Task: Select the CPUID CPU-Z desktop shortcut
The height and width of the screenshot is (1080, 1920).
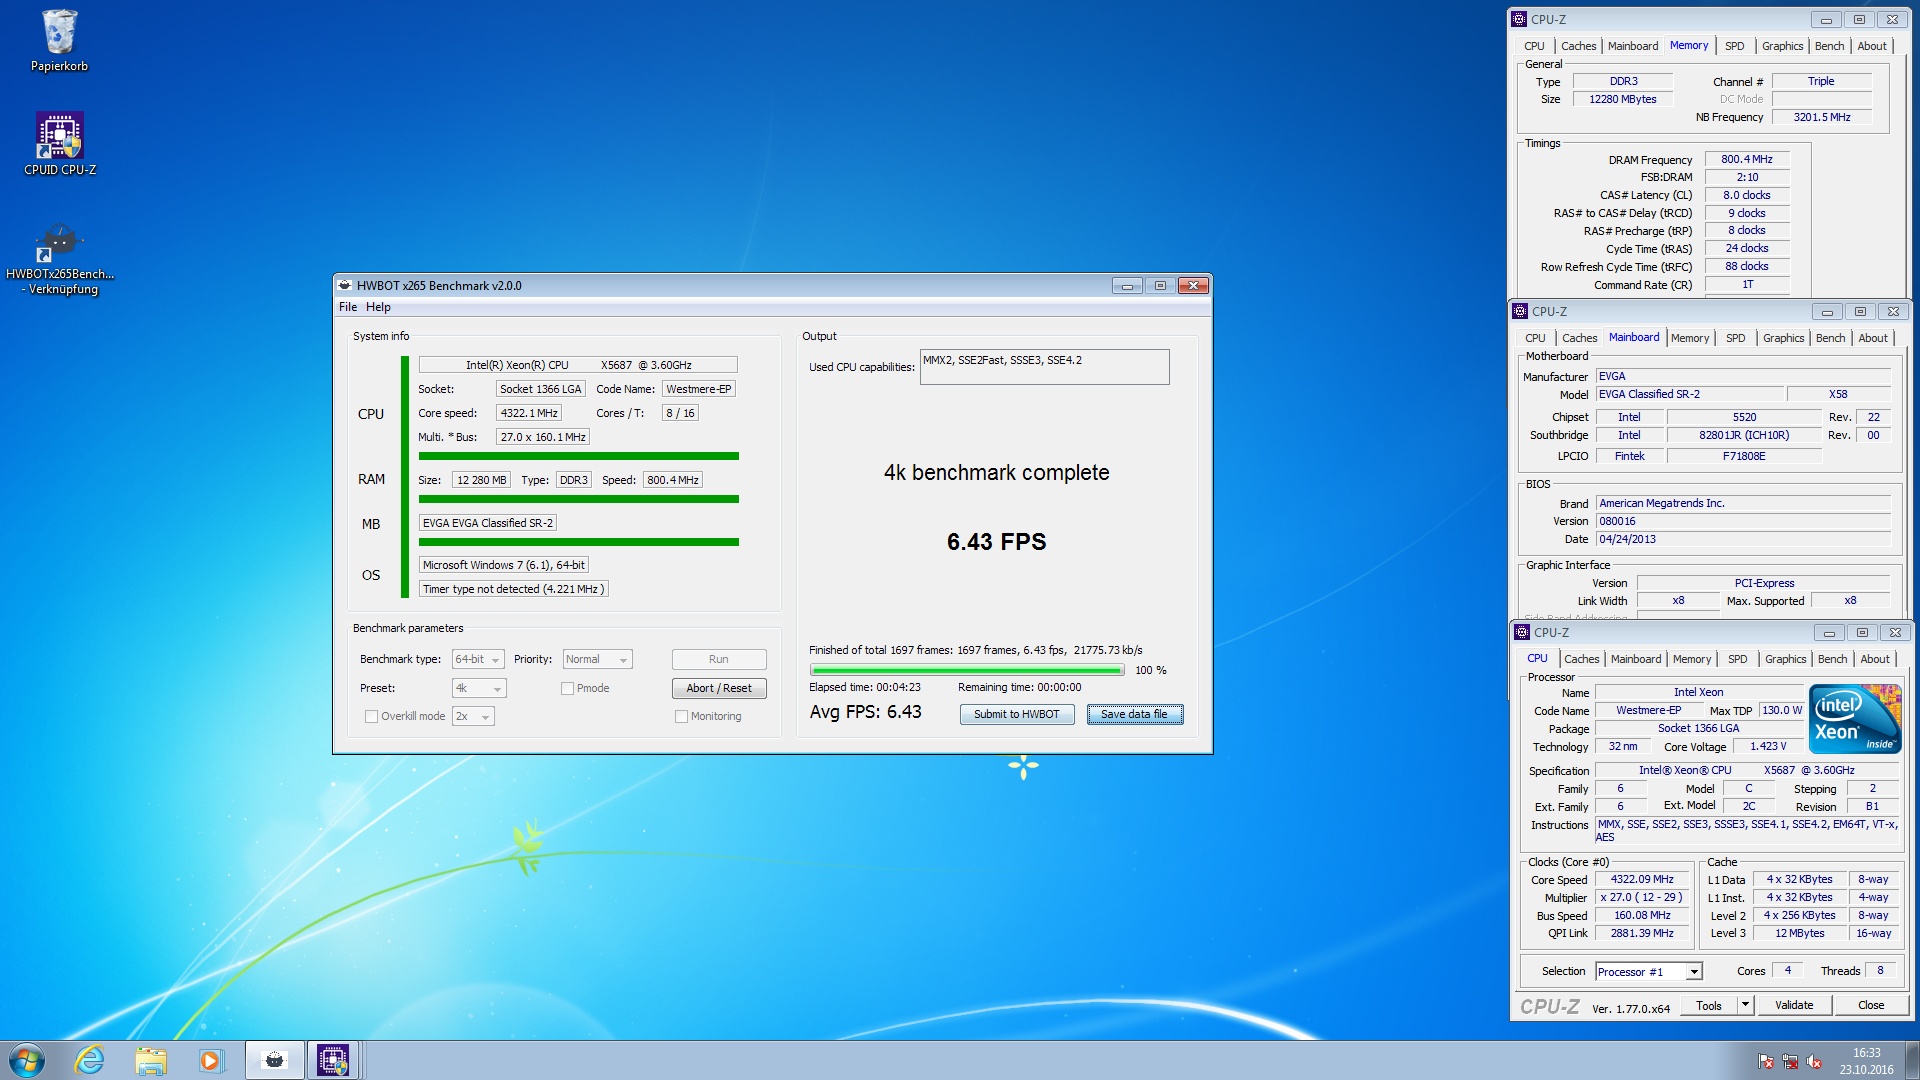Action: 60,143
